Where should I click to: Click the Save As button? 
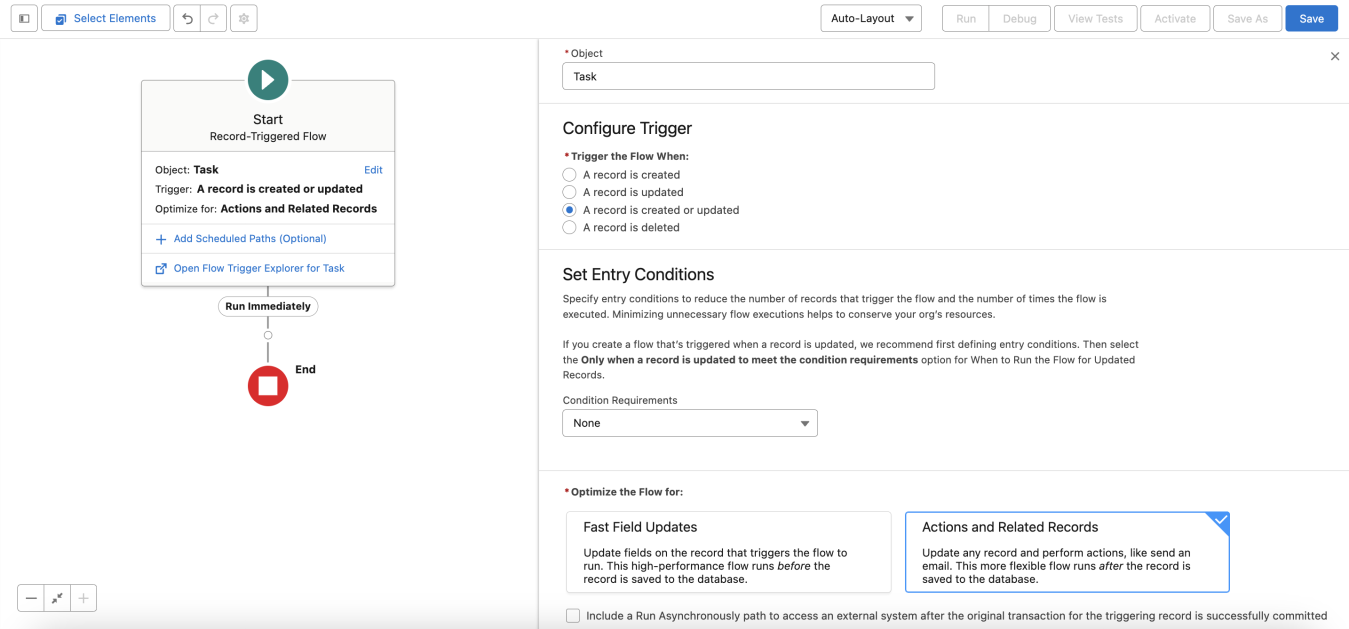click(x=1247, y=18)
